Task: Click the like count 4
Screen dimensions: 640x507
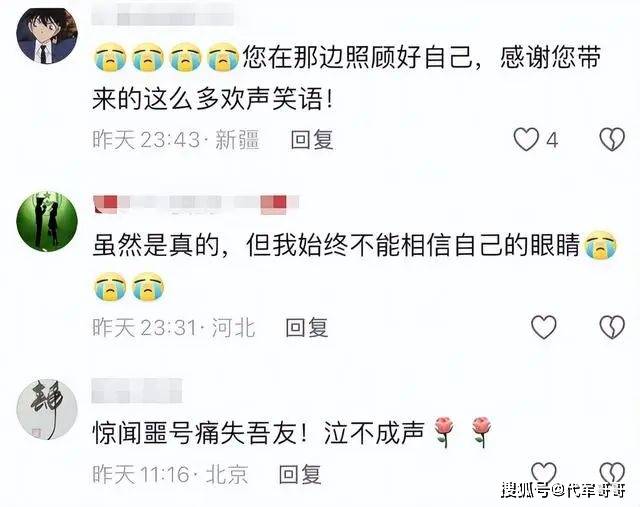Action: (x=552, y=140)
